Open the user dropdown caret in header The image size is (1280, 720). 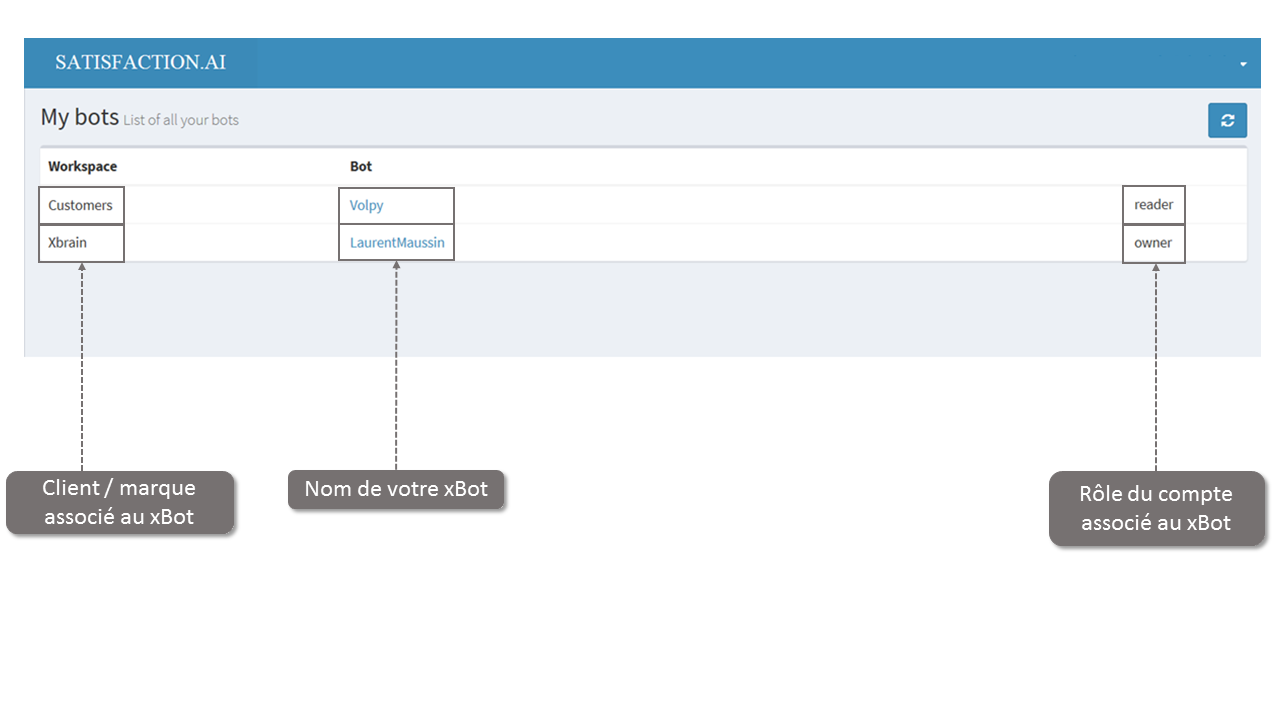point(1243,64)
